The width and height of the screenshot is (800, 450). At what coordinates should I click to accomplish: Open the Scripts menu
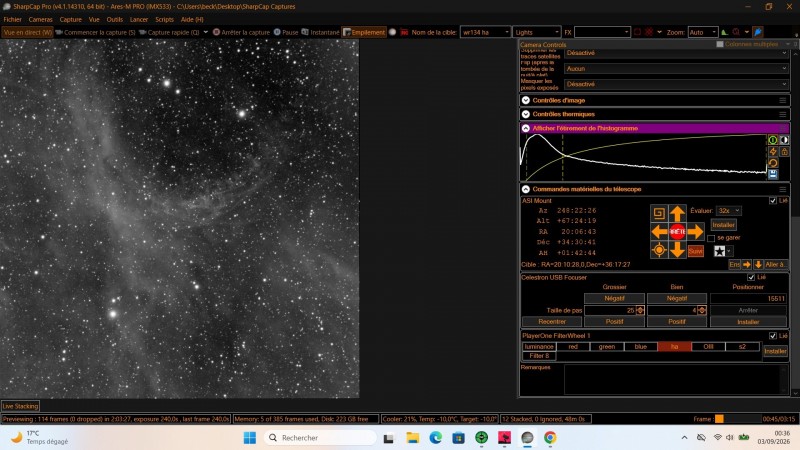click(x=164, y=19)
